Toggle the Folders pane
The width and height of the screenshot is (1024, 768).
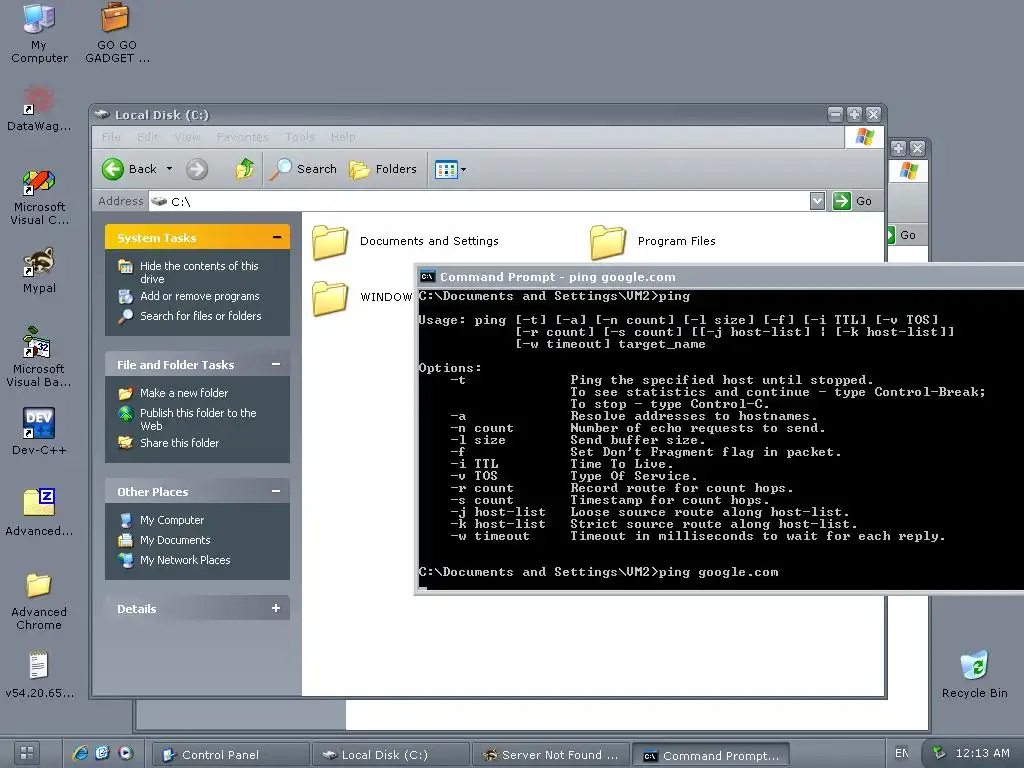[383, 169]
